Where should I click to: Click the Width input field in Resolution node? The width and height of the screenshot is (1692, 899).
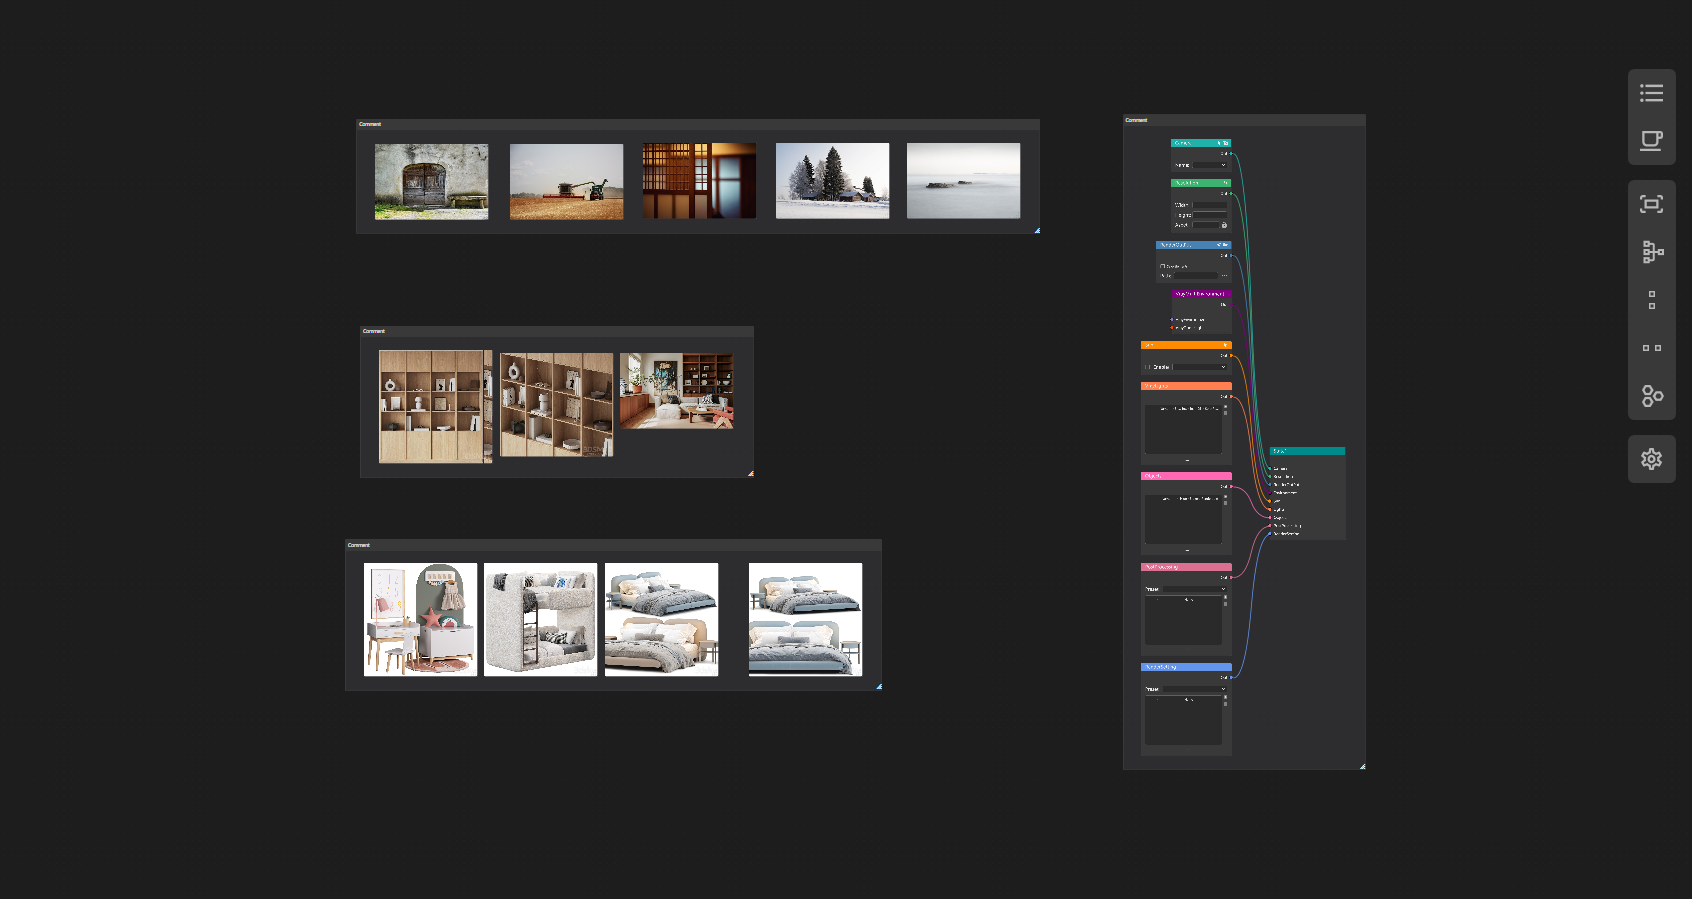pyautogui.click(x=1209, y=205)
